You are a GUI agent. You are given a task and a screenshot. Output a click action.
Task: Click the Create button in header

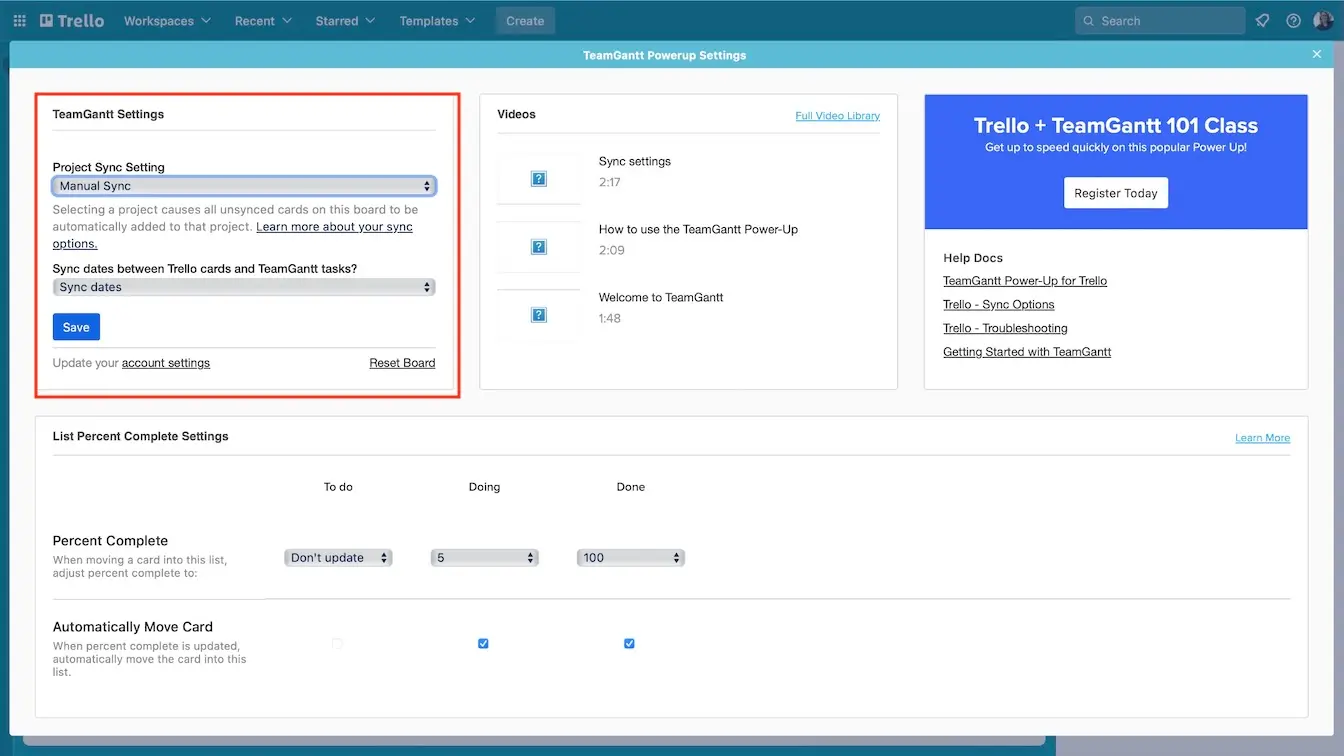click(525, 21)
